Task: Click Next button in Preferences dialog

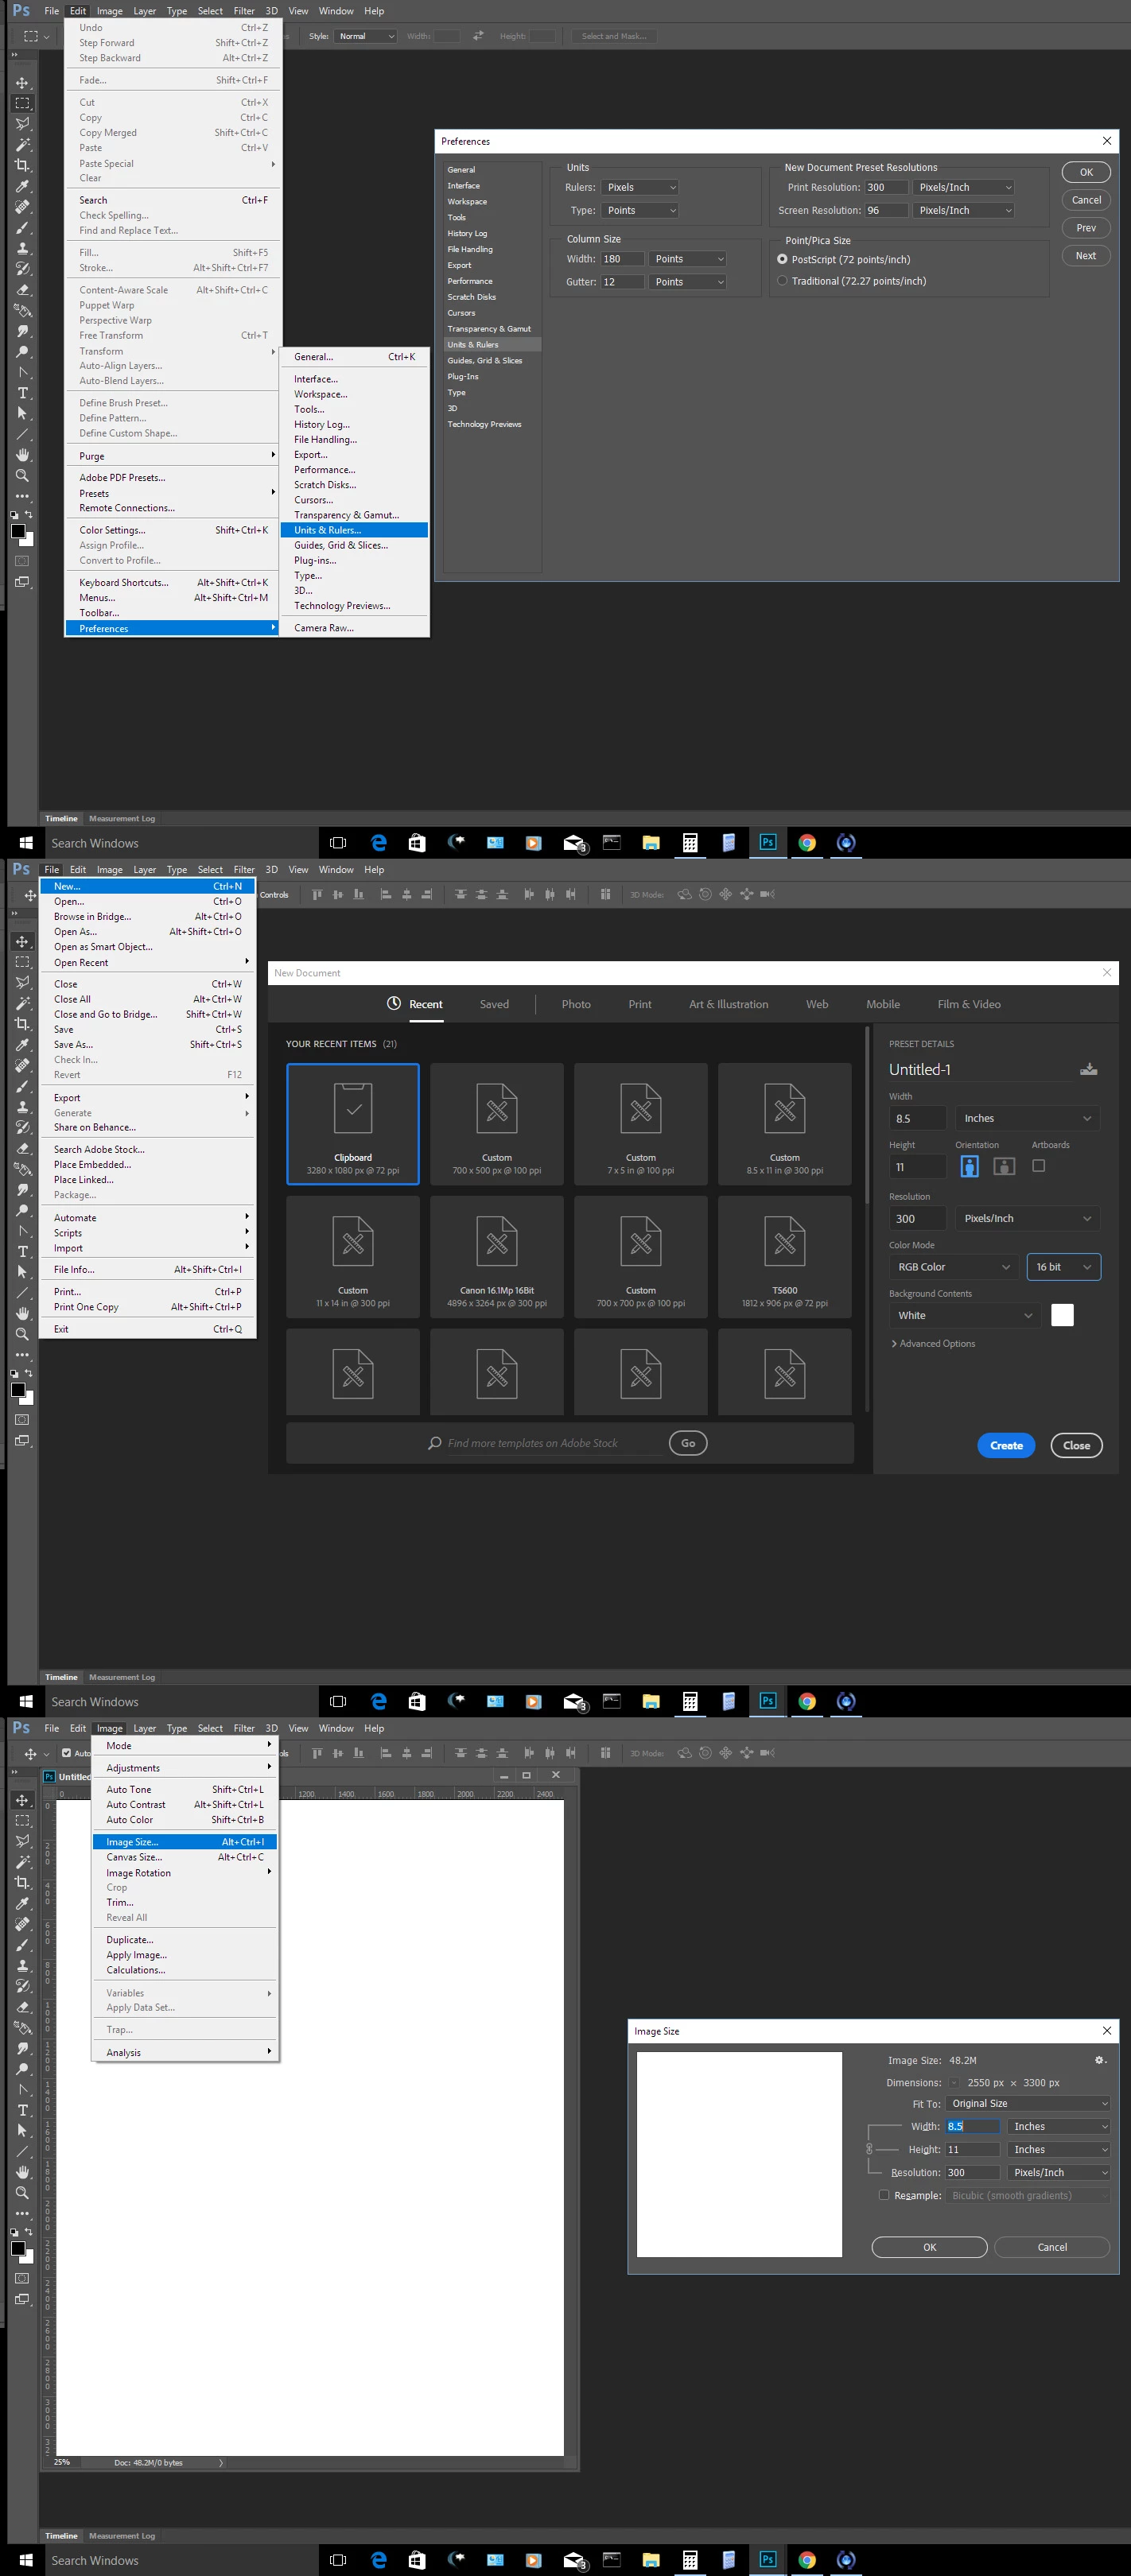Action: click(1086, 256)
